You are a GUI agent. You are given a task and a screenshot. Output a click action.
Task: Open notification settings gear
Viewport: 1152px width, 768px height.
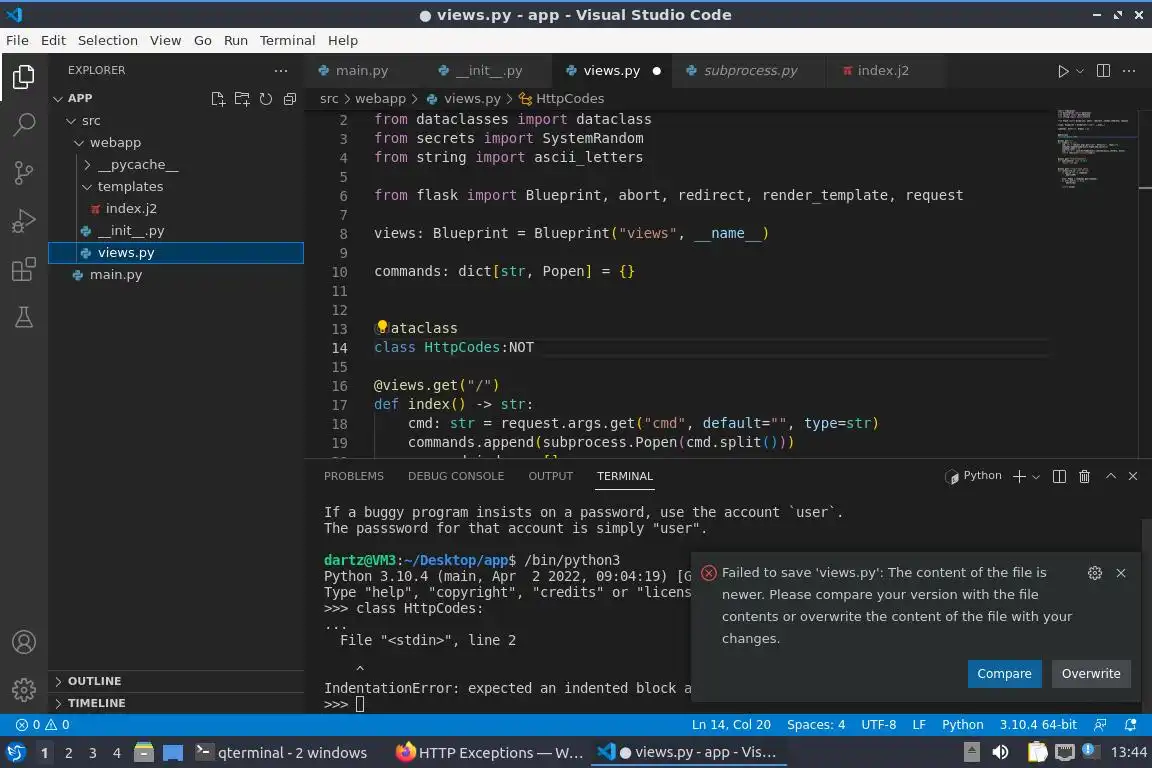point(1095,573)
